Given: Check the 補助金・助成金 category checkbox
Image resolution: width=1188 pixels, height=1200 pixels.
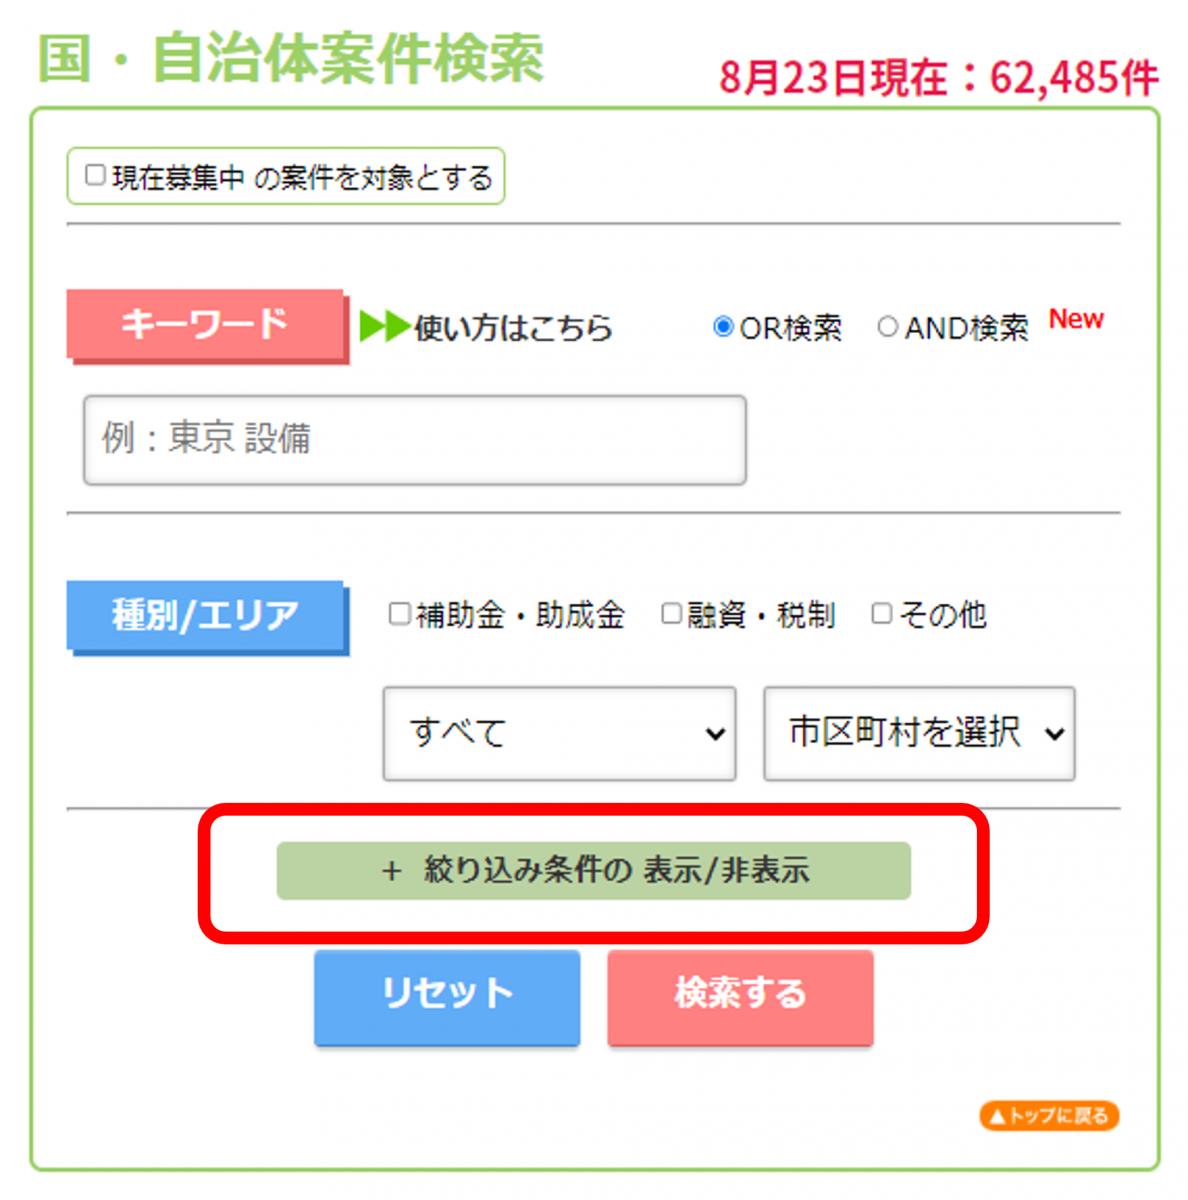Looking at the screenshot, I should 399,614.
